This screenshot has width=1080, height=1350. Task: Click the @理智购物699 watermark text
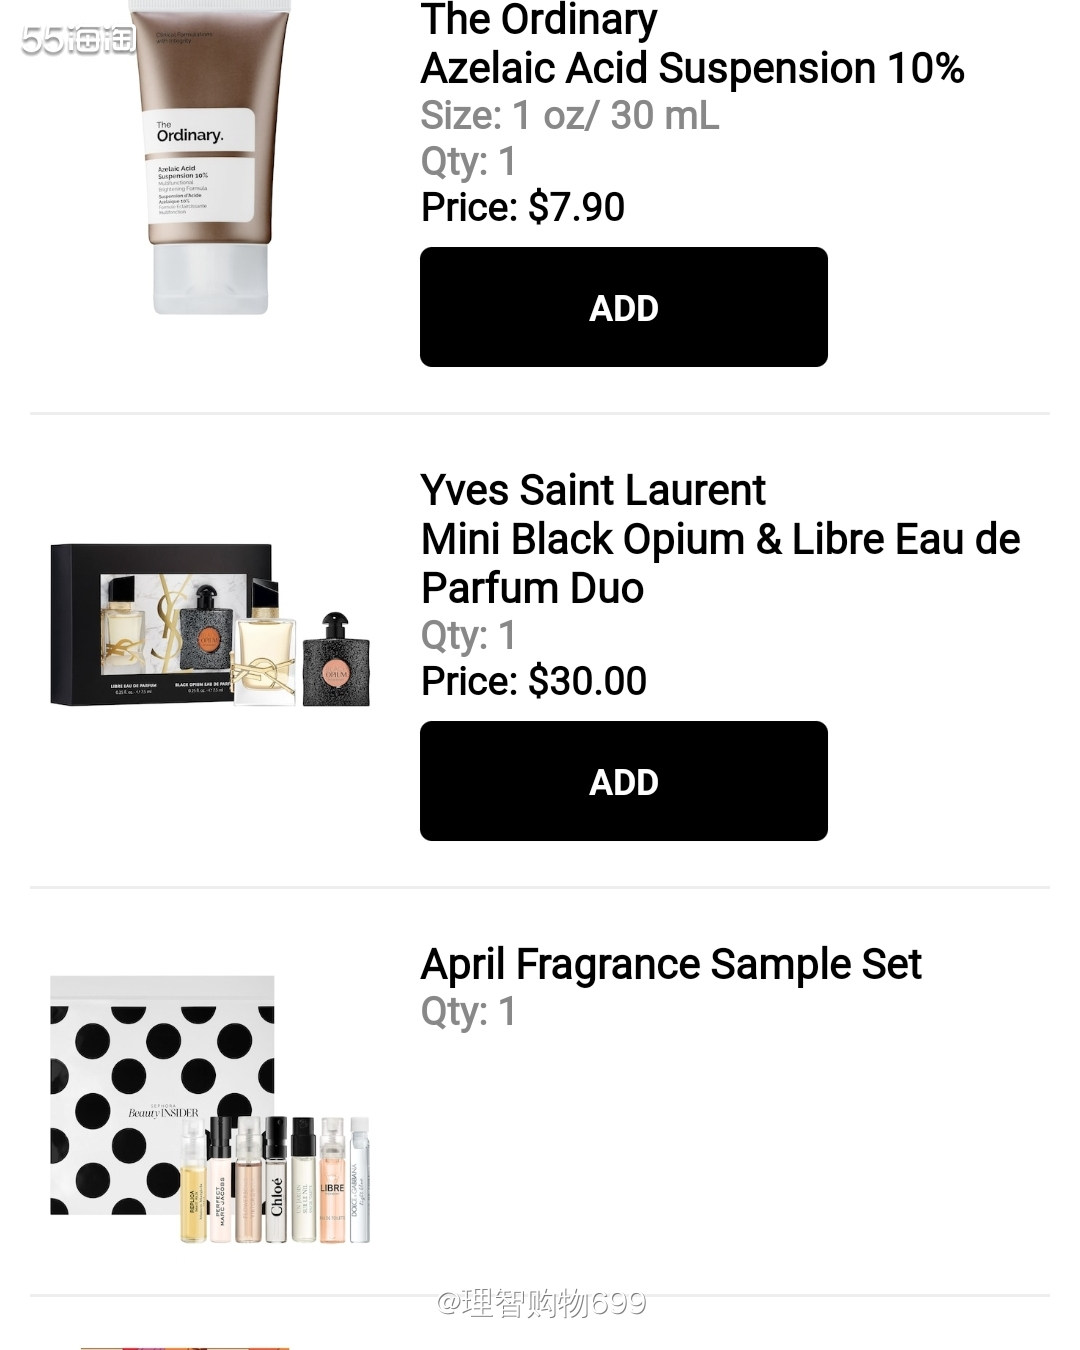pyautogui.click(x=541, y=1303)
